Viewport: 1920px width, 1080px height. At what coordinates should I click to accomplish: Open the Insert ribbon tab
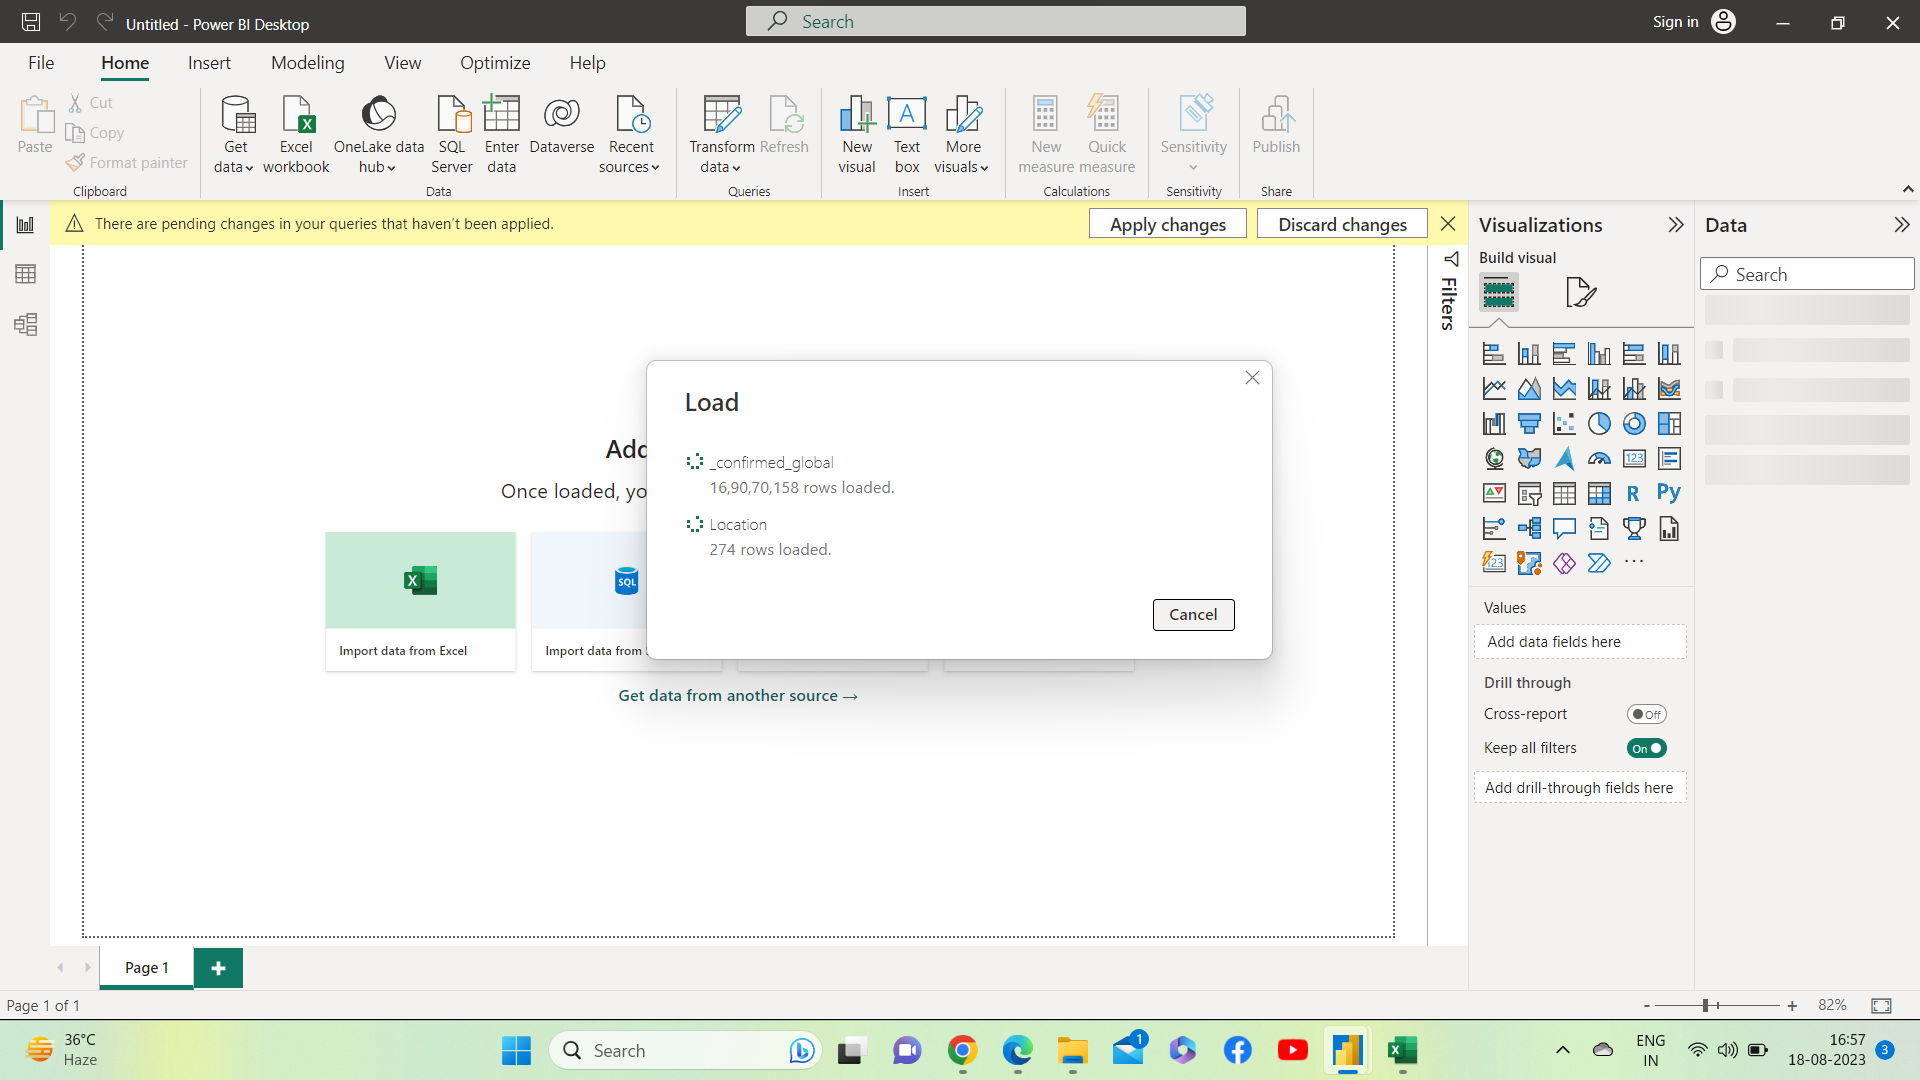209,63
